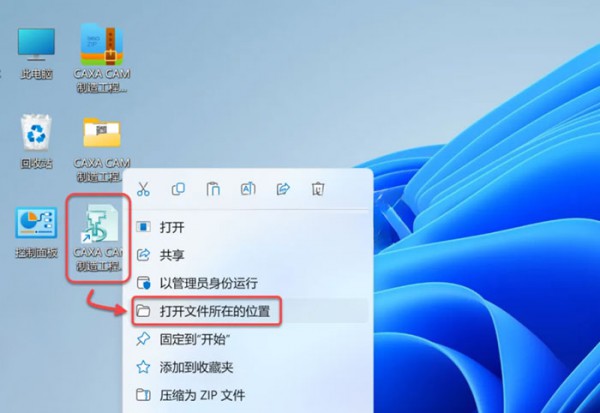Choose 打开文件所在的位置 menu entry
600x413 pixels.
coord(251,311)
